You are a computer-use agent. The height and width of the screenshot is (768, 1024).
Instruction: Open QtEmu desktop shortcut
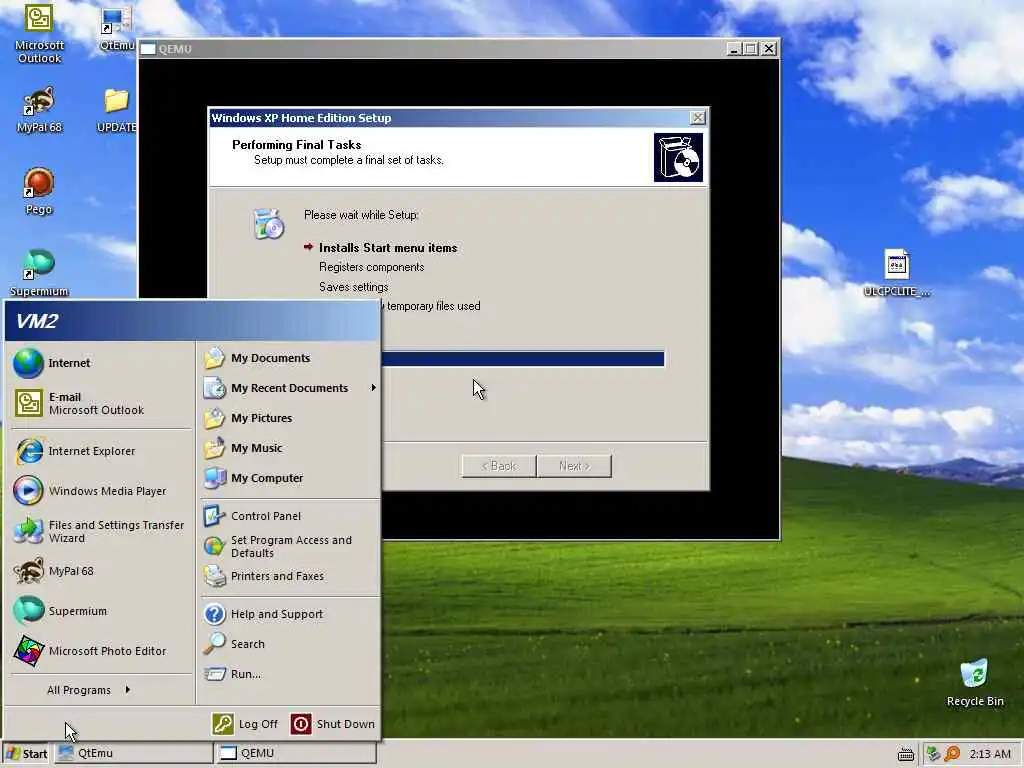[116, 29]
